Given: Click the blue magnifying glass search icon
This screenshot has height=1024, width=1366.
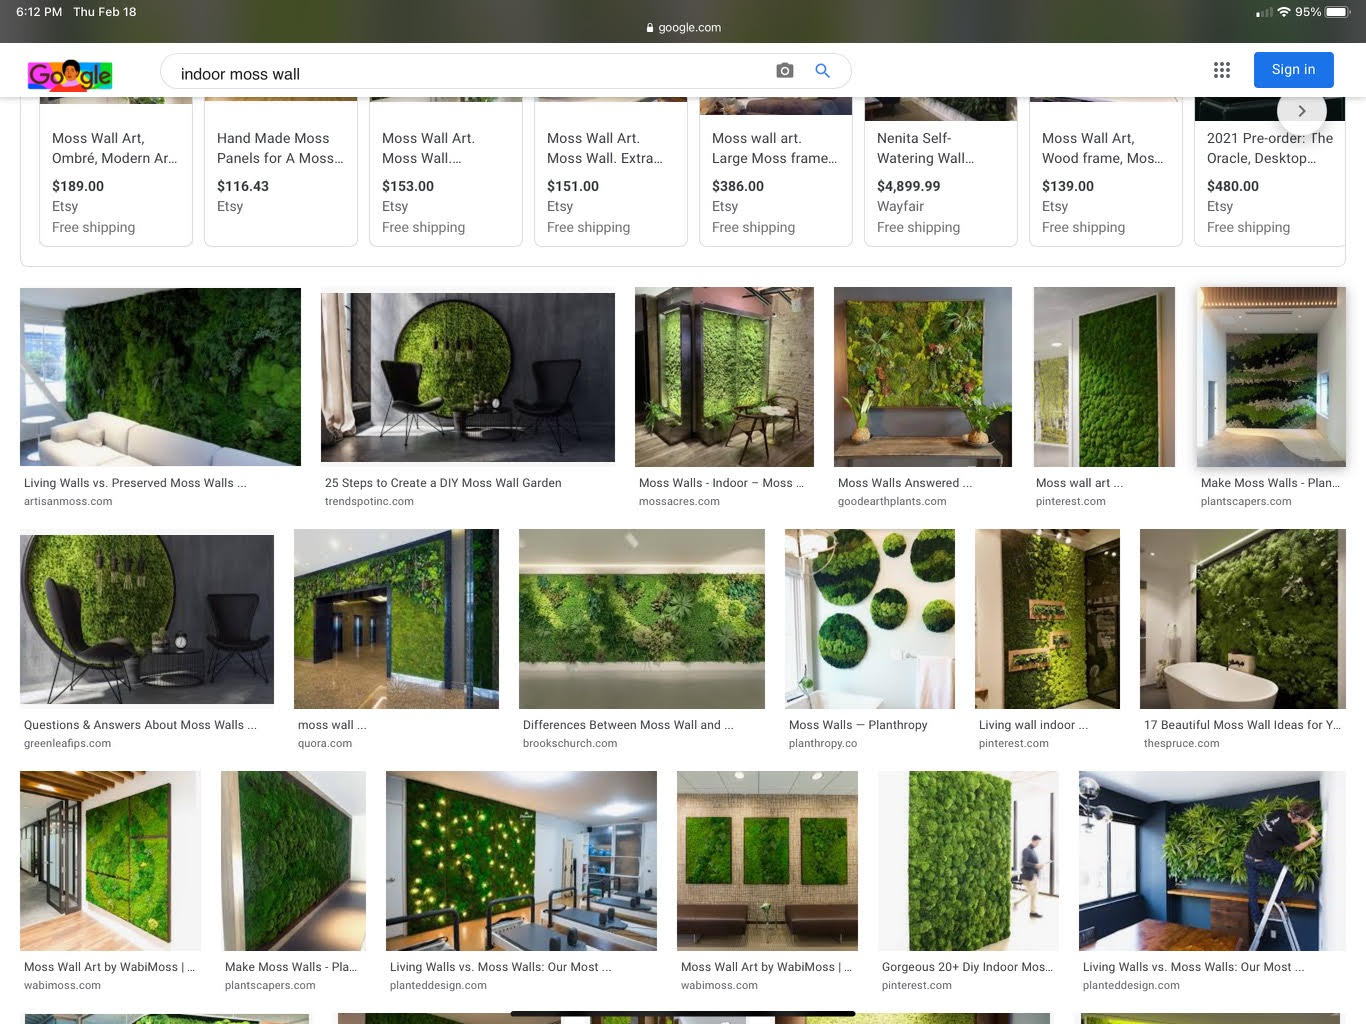Looking at the screenshot, I should (822, 71).
